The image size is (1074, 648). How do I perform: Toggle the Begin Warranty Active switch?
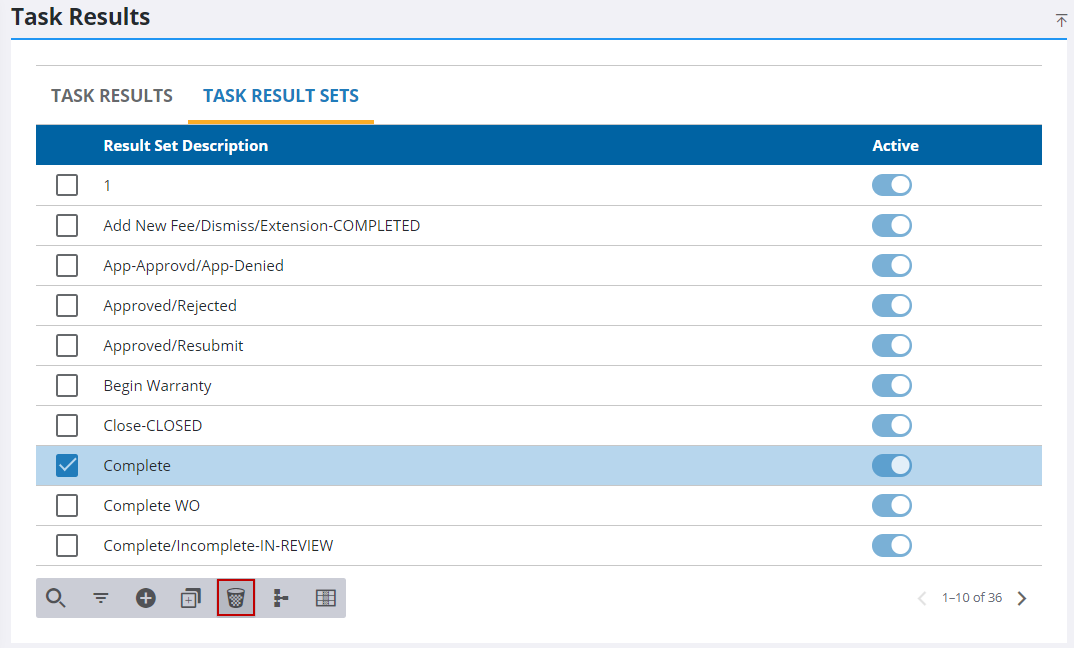[892, 386]
